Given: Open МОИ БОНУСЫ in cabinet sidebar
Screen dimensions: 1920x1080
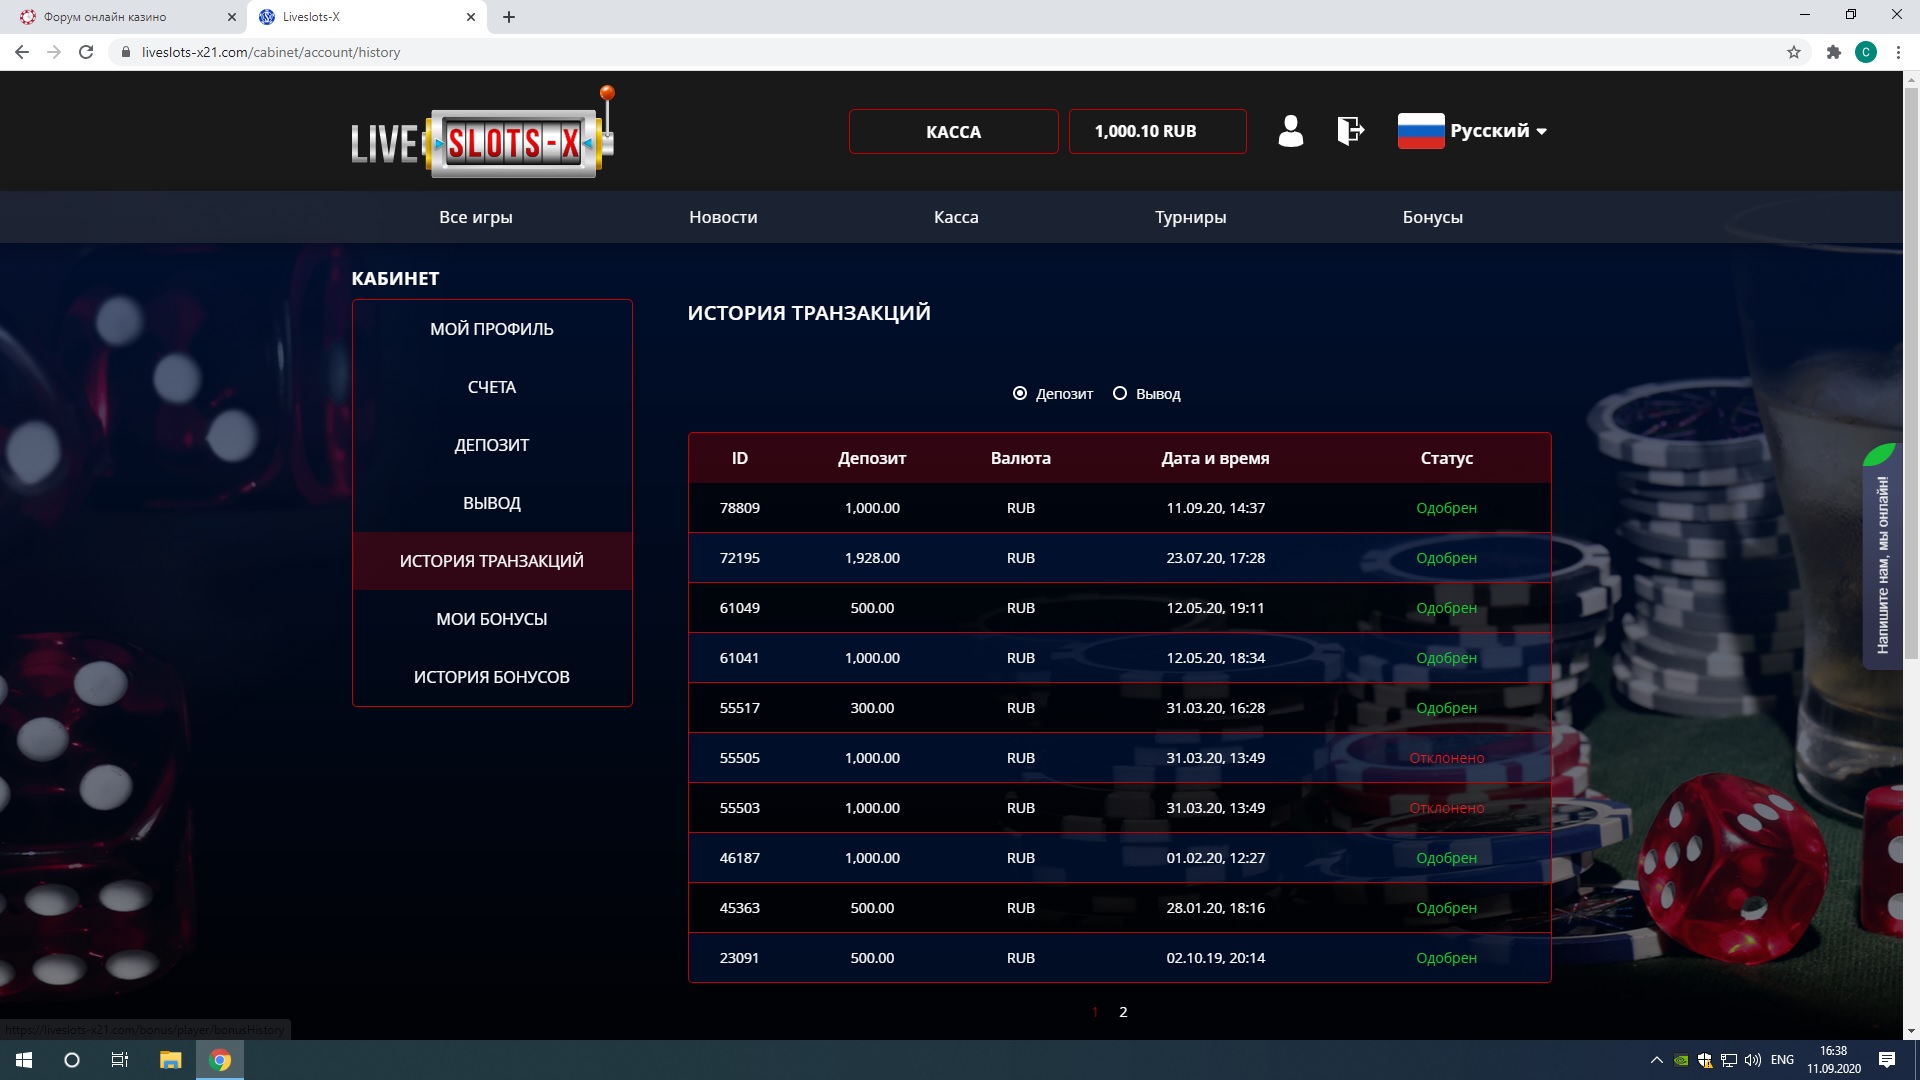Looking at the screenshot, I should [x=491, y=619].
